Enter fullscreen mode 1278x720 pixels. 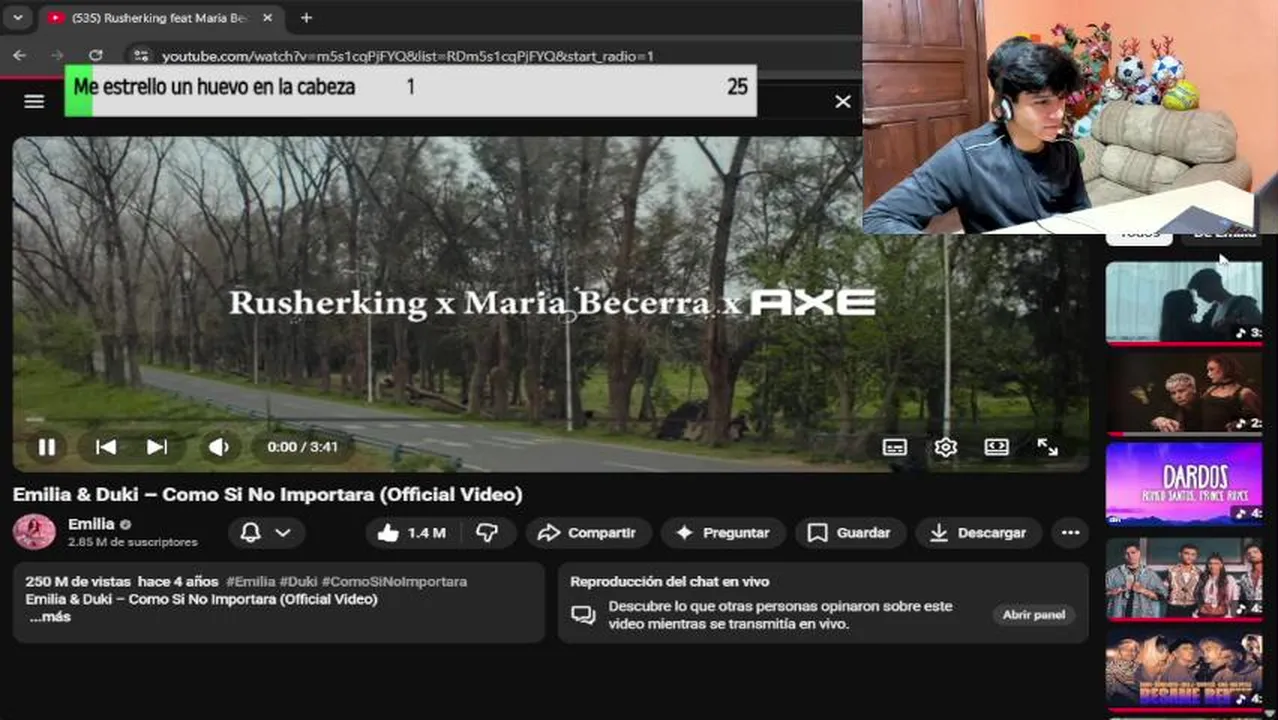pos(1047,447)
